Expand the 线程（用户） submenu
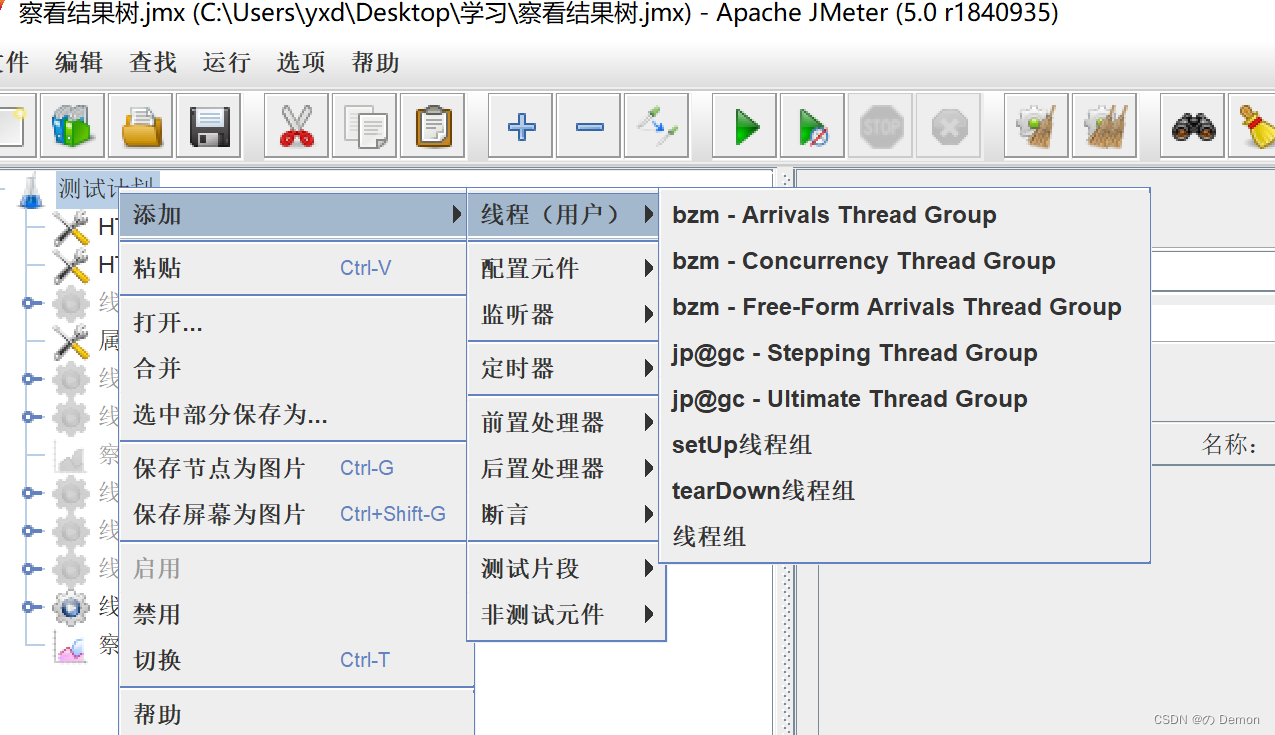The image size is (1275, 735). 563,214
